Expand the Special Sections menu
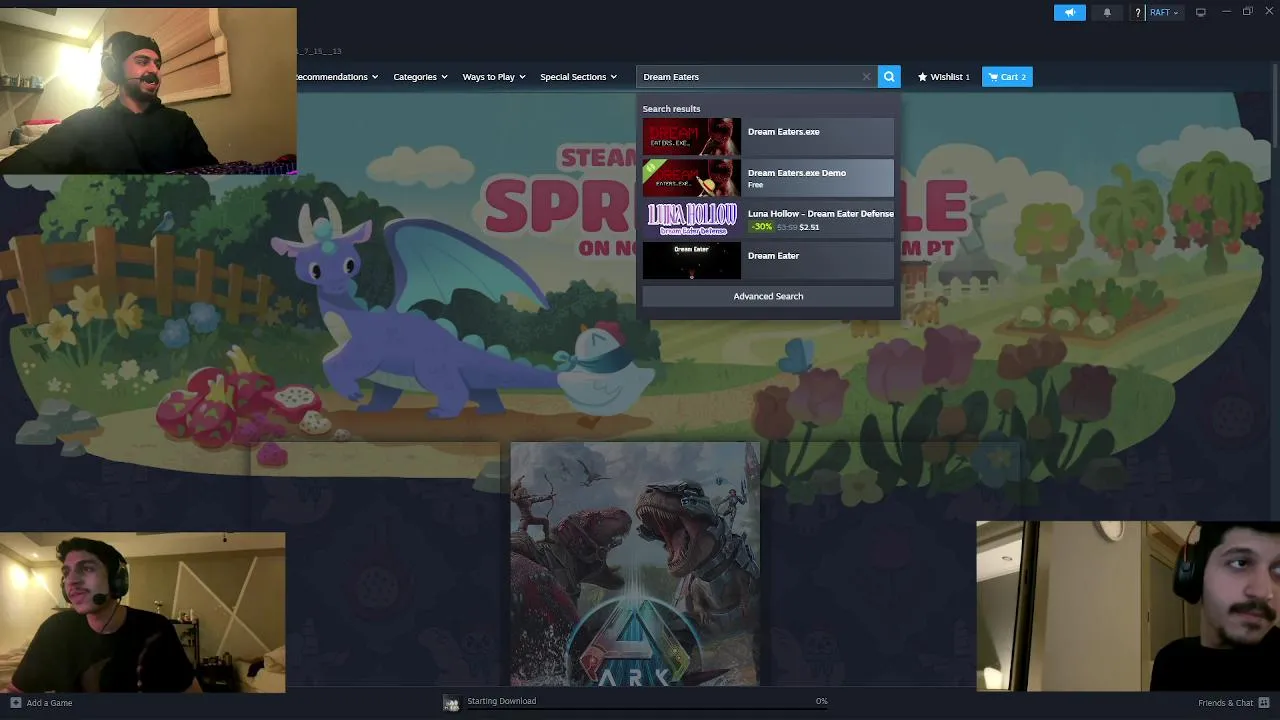The width and height of the screenshot is (1280, 720). pyautogui.click(x=578, y=77)
